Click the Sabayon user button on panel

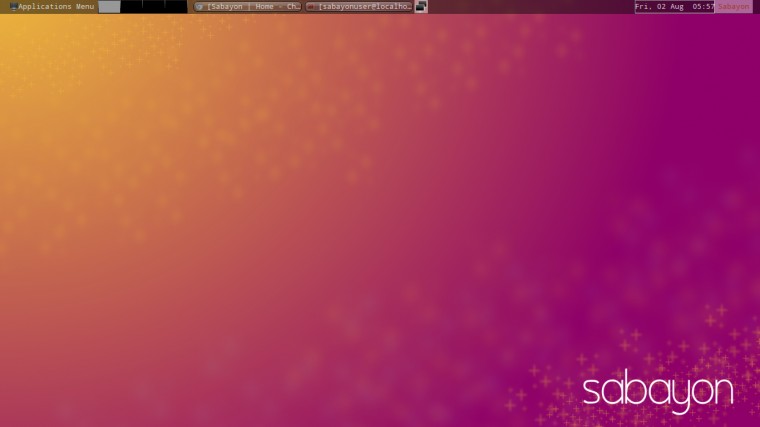(x=733, y=6)
